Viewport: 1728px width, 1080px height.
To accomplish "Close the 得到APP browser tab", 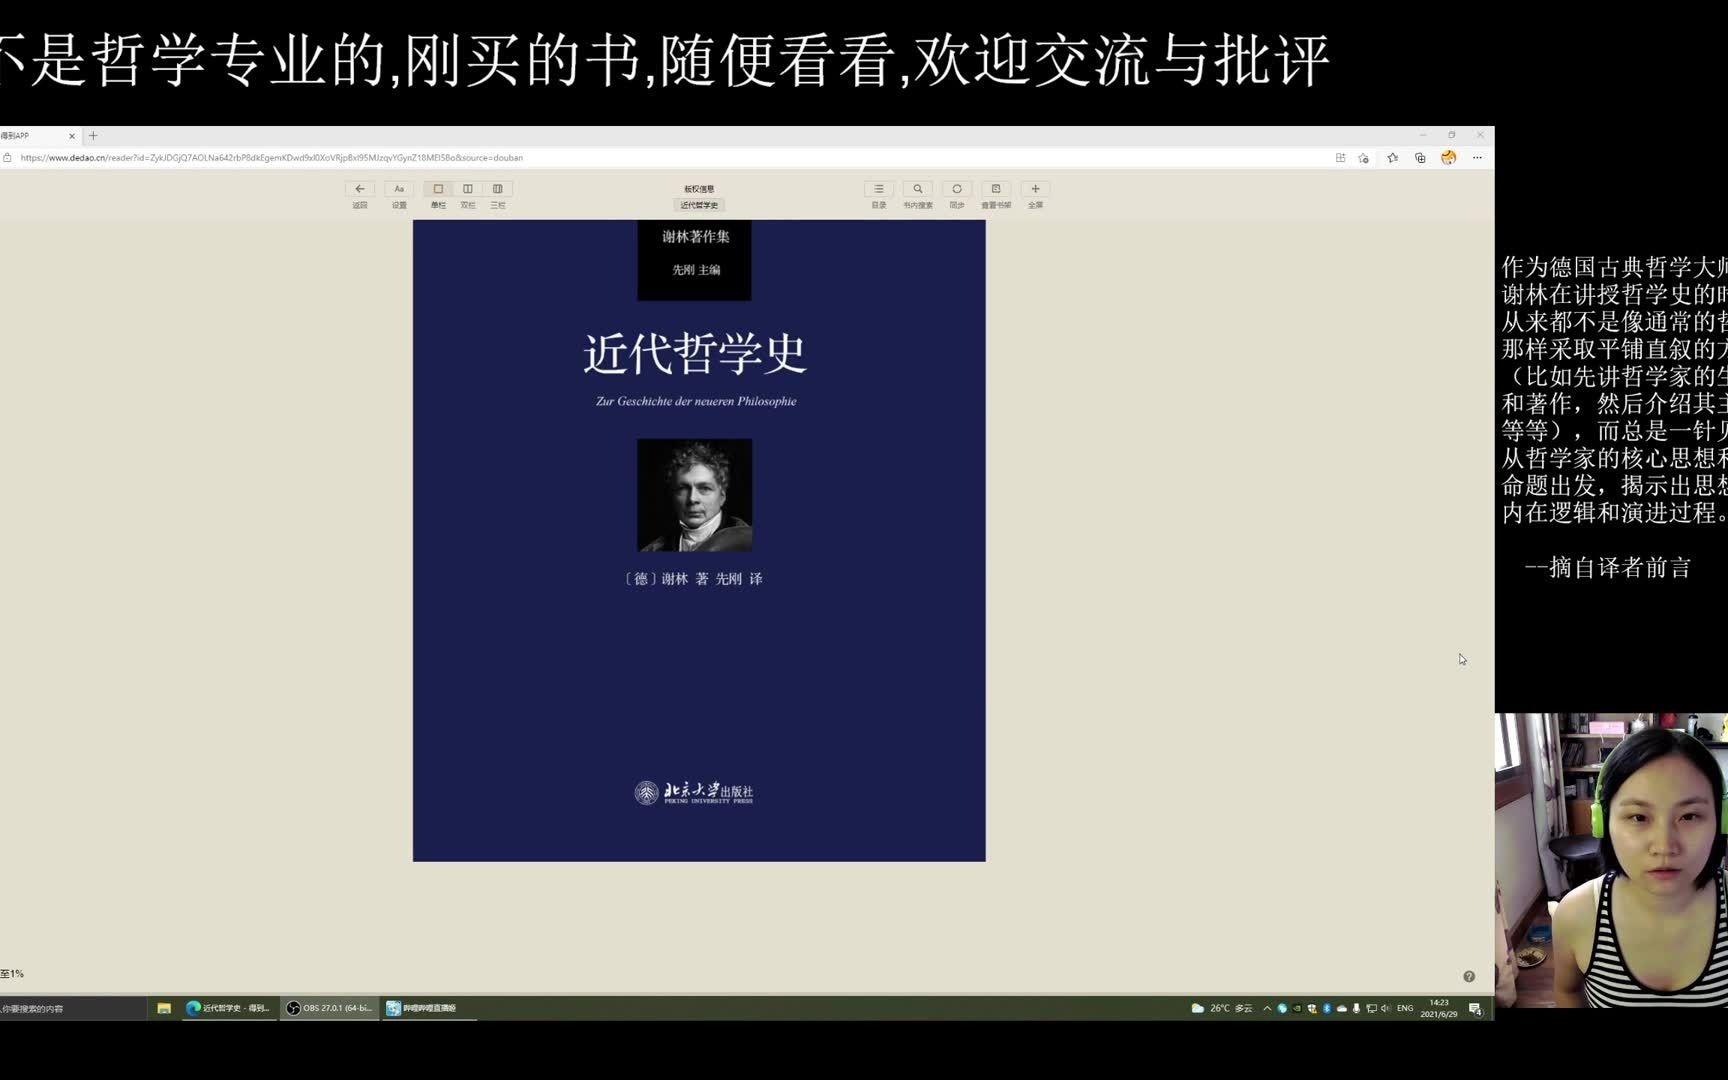I will pos(72,136).
